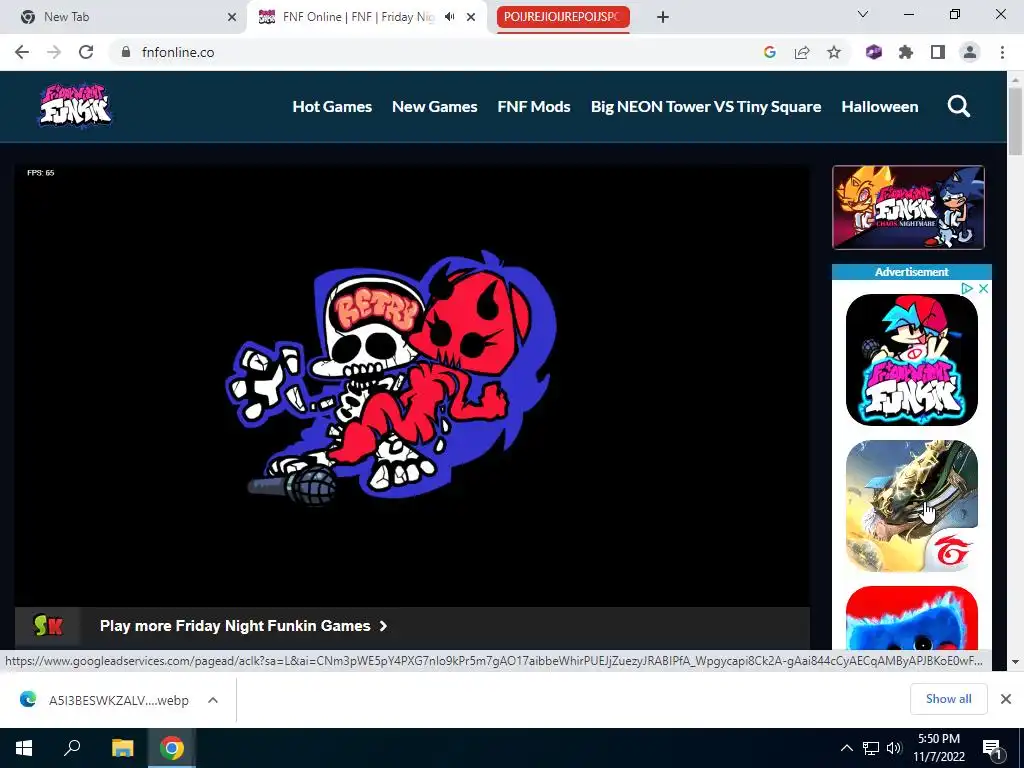Open the Garena Free Fire app ad

(912, 506)
